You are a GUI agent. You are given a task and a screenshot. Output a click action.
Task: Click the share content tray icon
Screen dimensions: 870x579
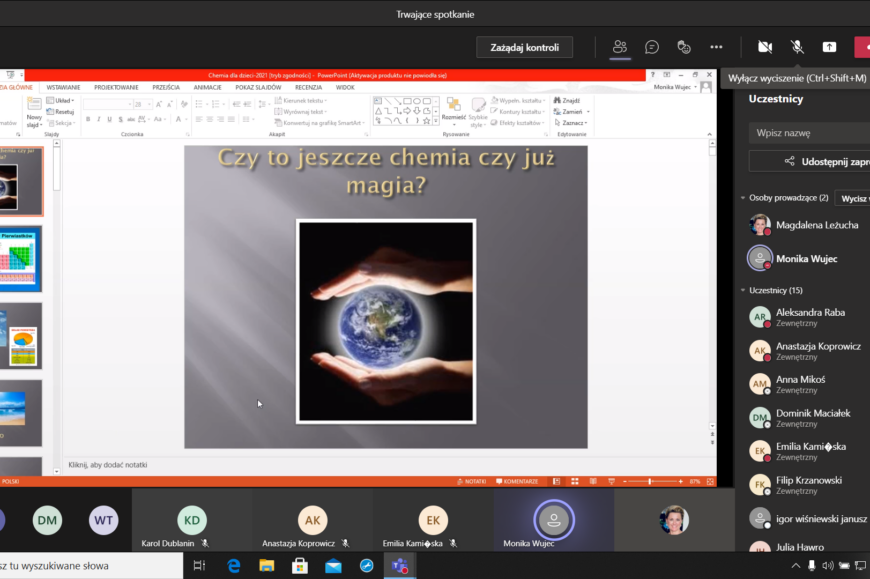(829, 47)
